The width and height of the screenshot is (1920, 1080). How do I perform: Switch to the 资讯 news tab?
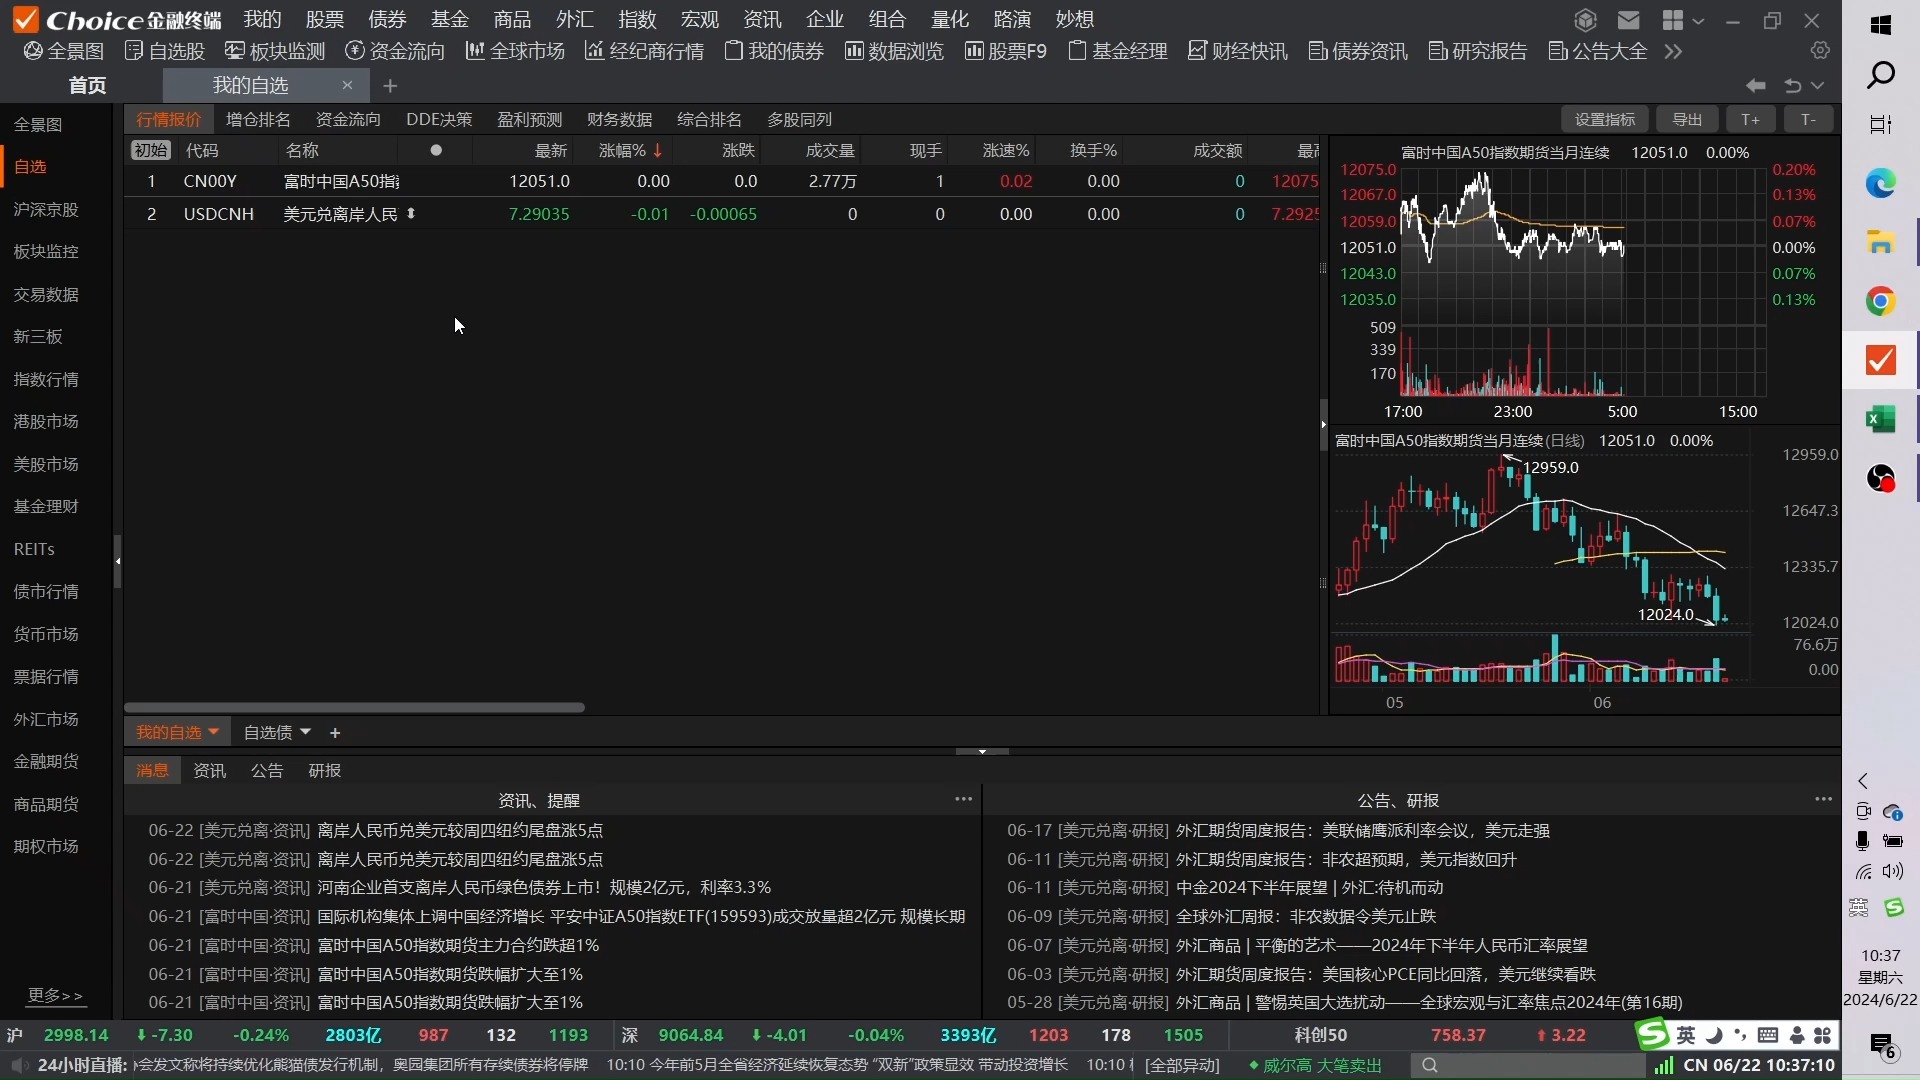[x=209, y=771]
